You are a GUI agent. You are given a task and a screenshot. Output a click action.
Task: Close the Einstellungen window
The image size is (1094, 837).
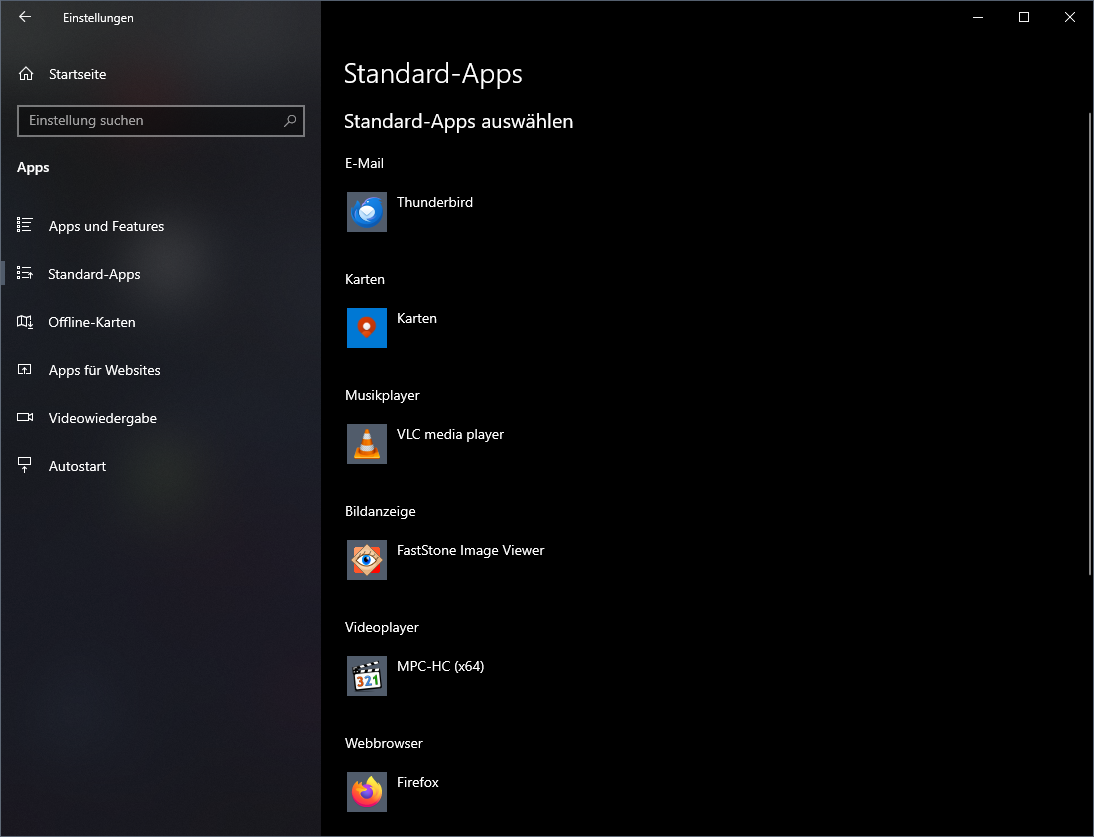[x=1070, y=17]
